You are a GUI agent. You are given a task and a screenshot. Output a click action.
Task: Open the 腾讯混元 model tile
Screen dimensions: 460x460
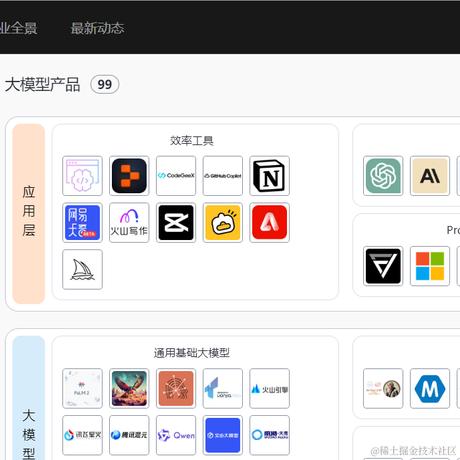click(129, 435)
